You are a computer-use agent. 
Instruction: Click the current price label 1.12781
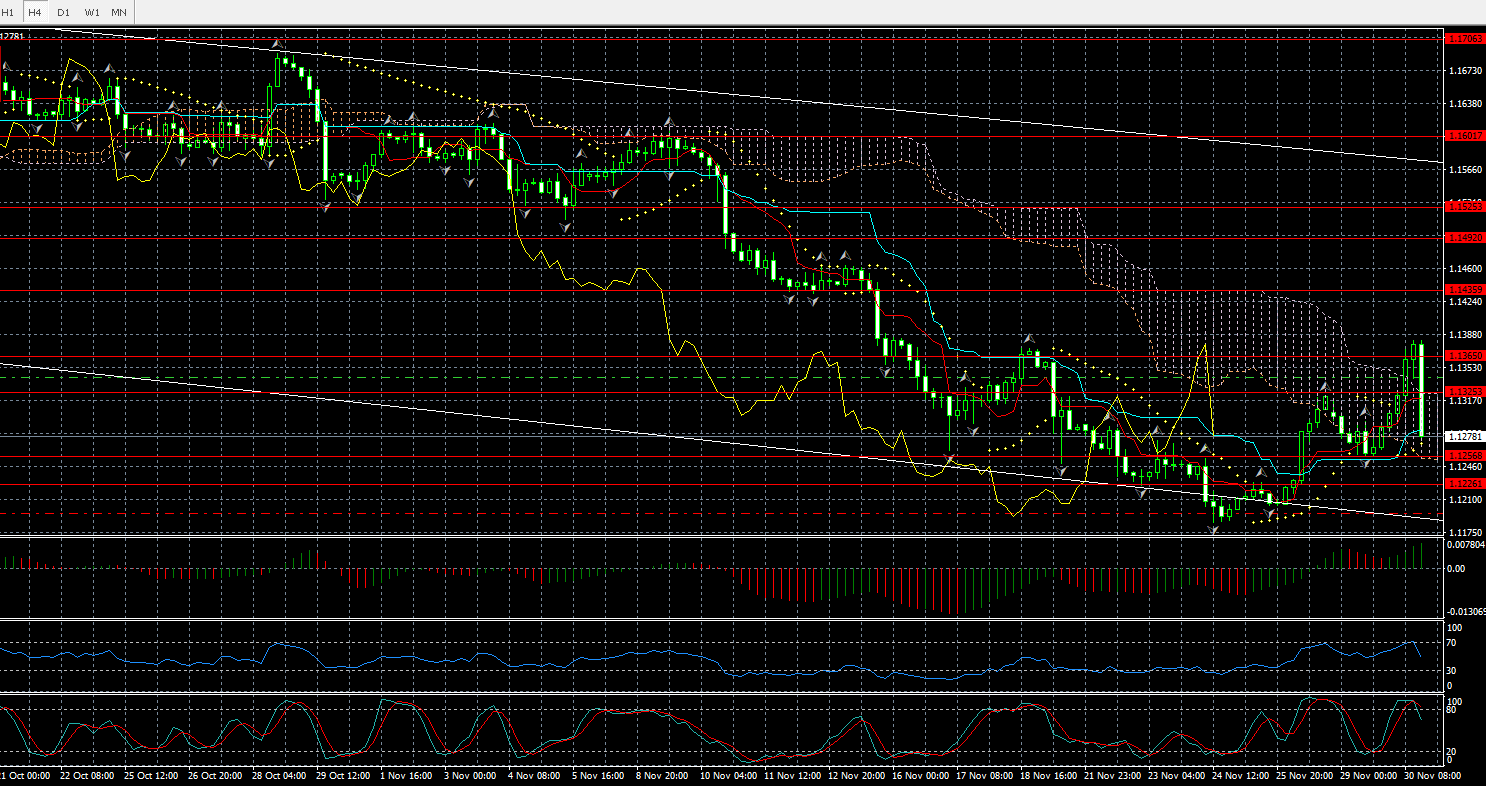pos(1465,437)
